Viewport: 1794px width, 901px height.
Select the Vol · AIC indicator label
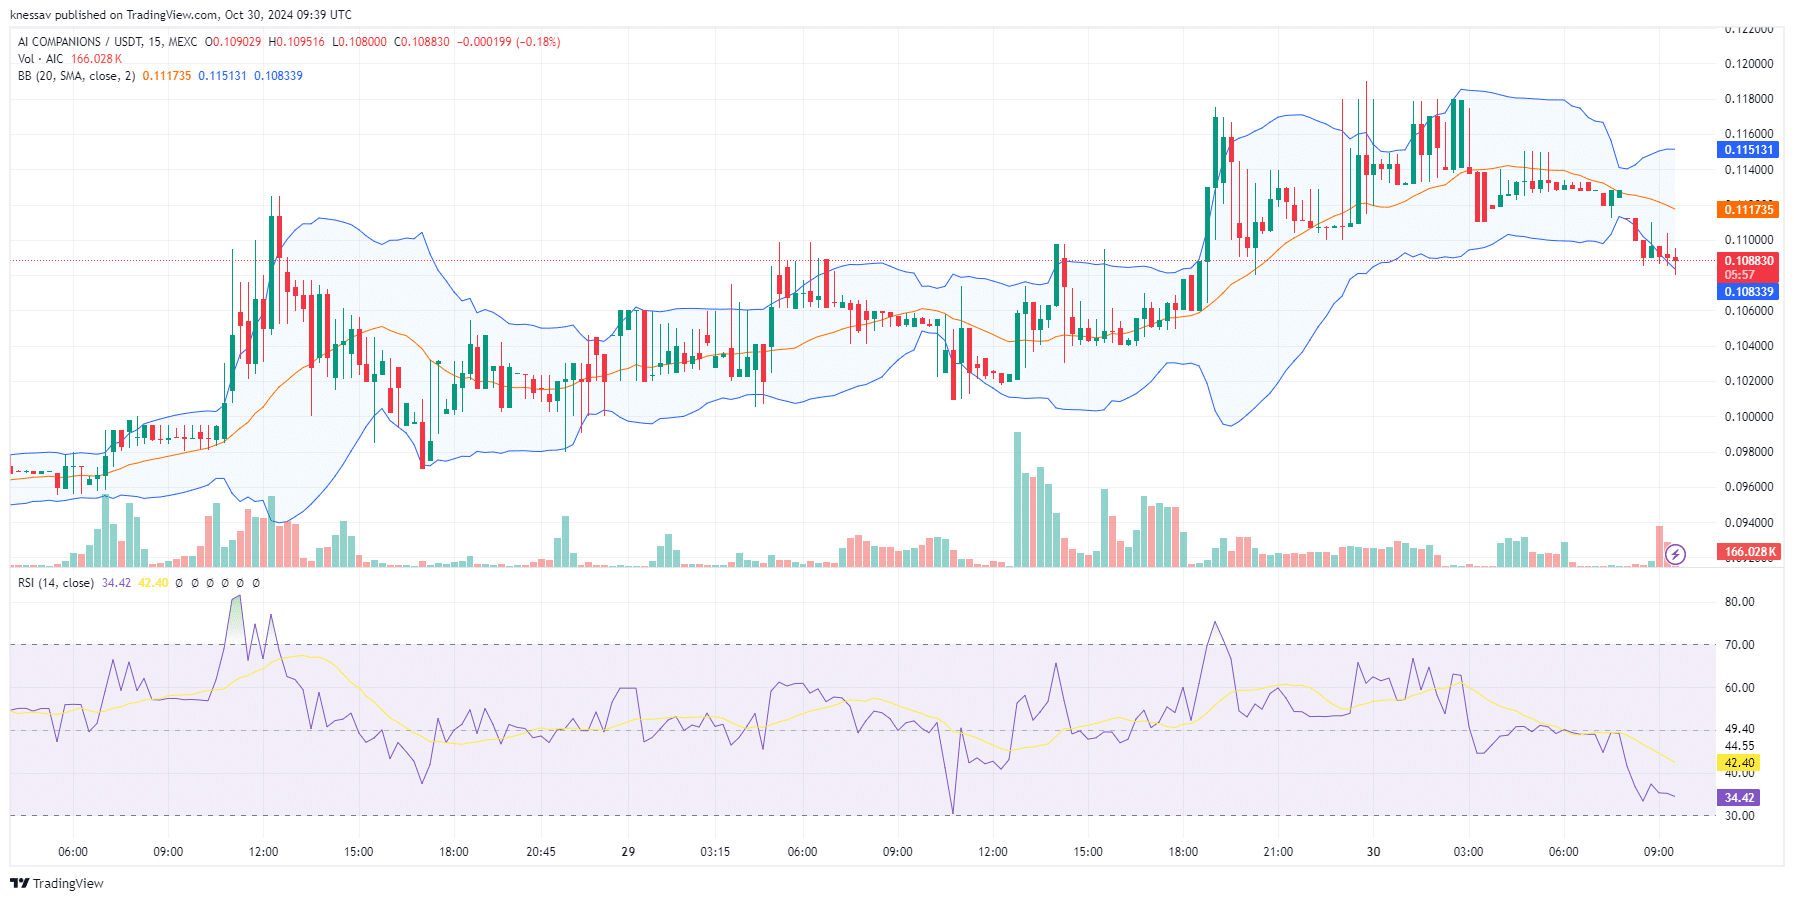click(x=41, y=59)
